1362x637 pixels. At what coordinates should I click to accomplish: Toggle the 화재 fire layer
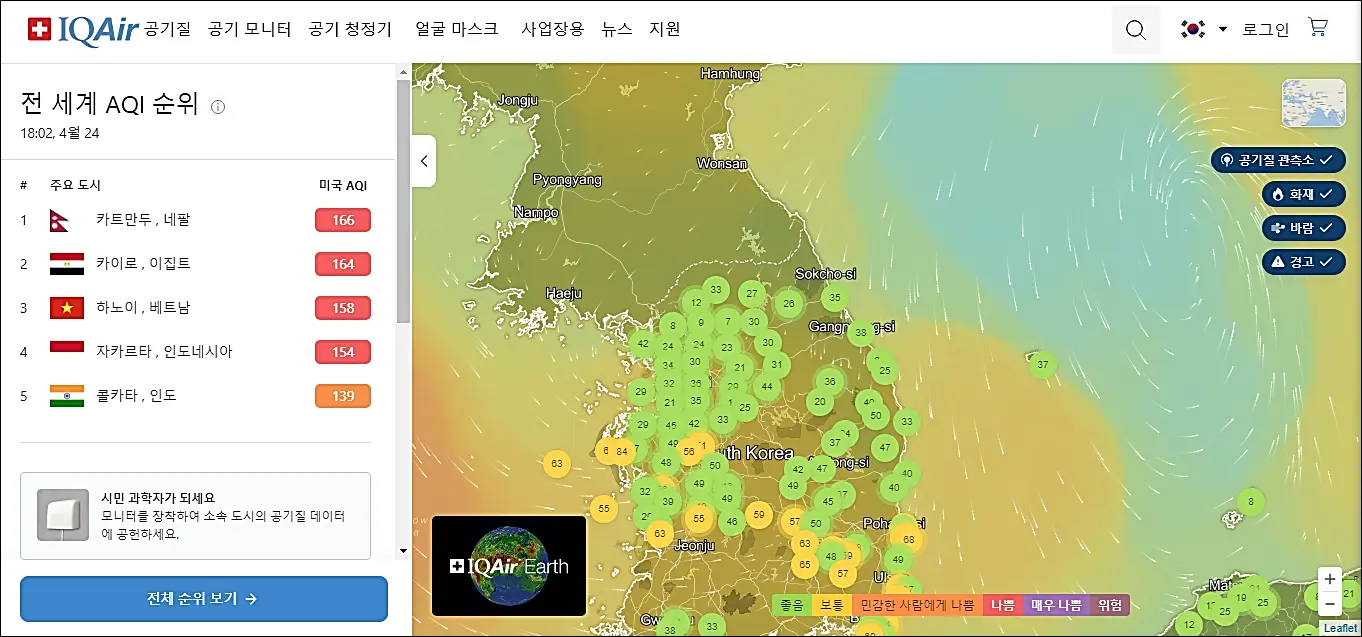(1303, 194)
